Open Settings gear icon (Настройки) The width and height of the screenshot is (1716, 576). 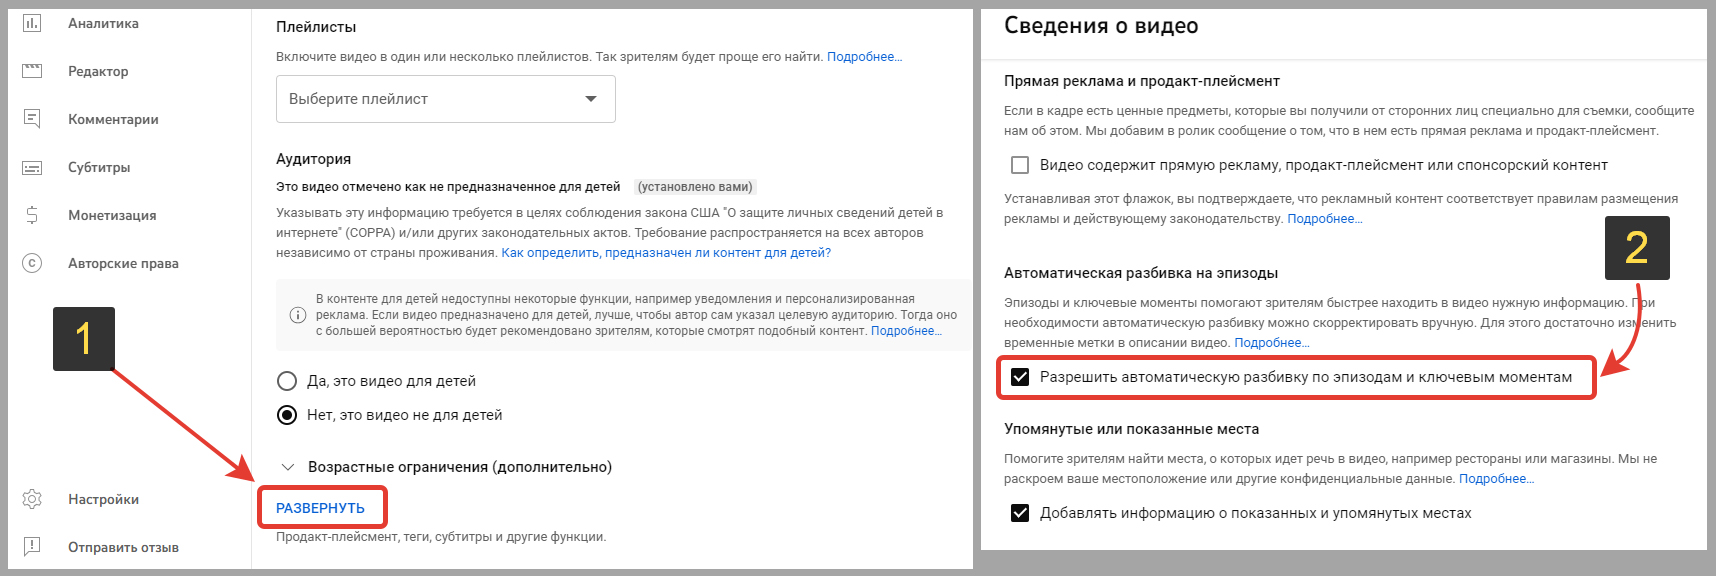pyautogui.click(x=32, y=499)
